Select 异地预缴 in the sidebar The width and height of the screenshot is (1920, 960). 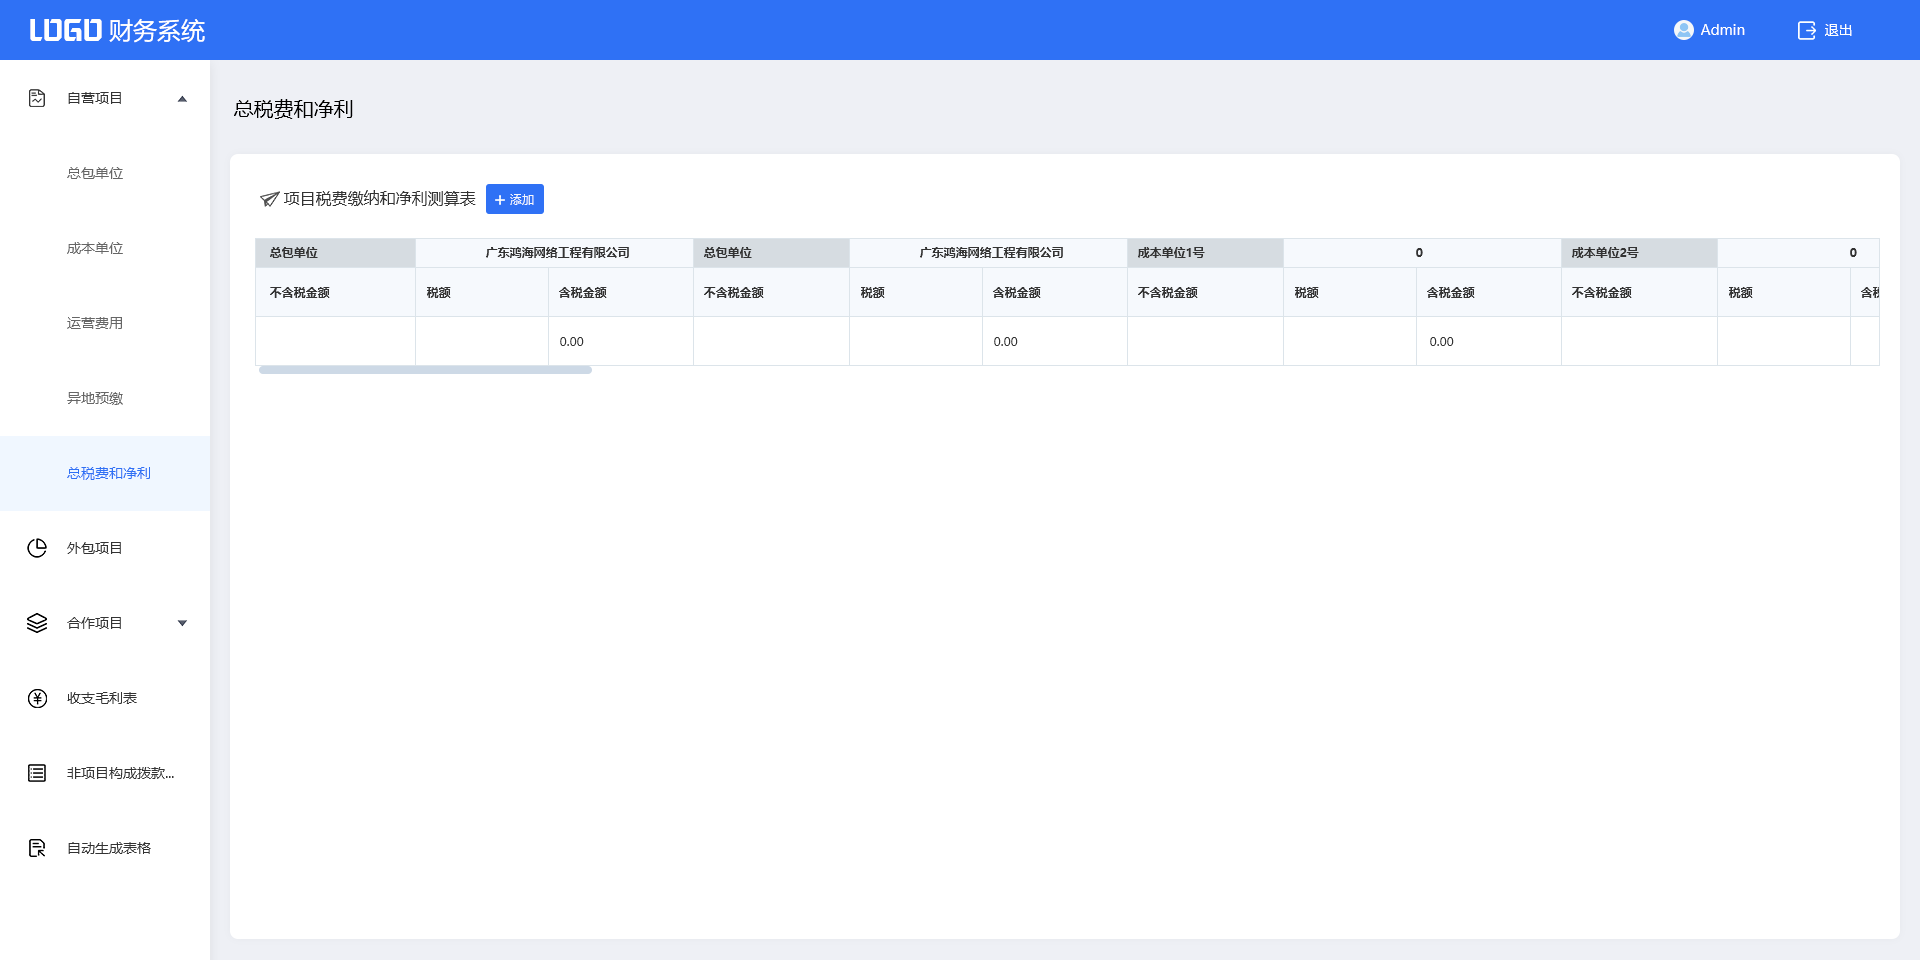pyautogui.click(x=95, y=398)
